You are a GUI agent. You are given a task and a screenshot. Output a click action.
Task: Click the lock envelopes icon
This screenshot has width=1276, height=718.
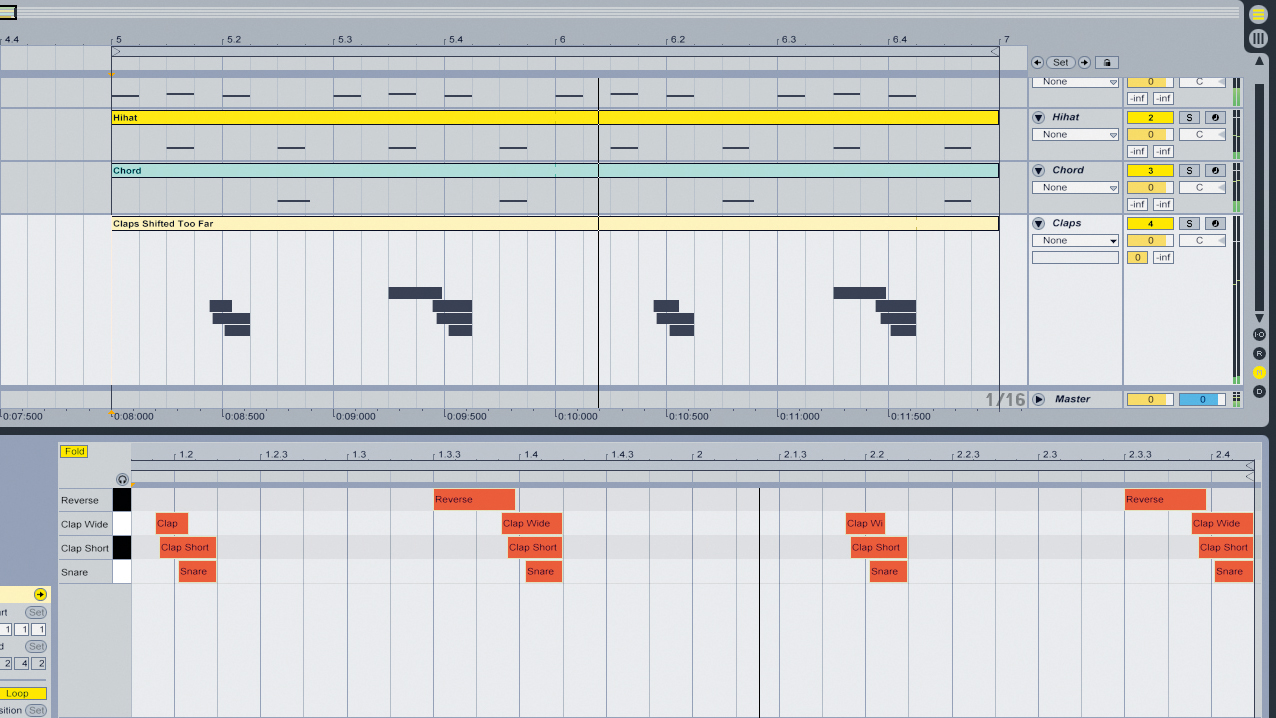point(1106,62)
